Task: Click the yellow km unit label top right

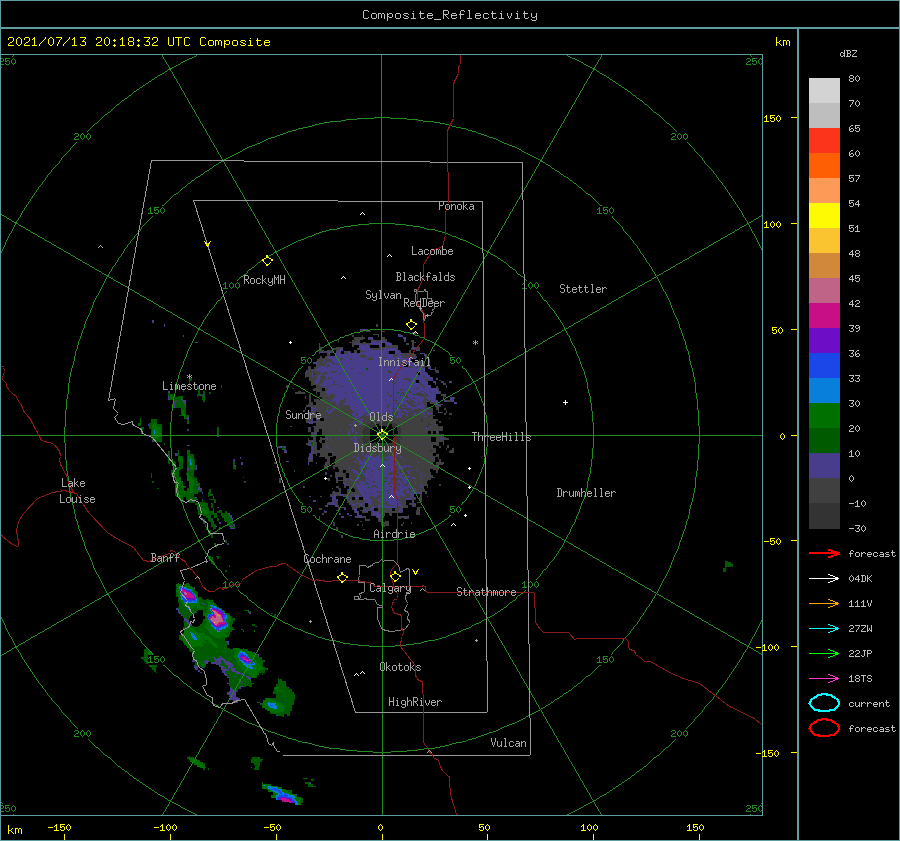Action: click(783, 42)
